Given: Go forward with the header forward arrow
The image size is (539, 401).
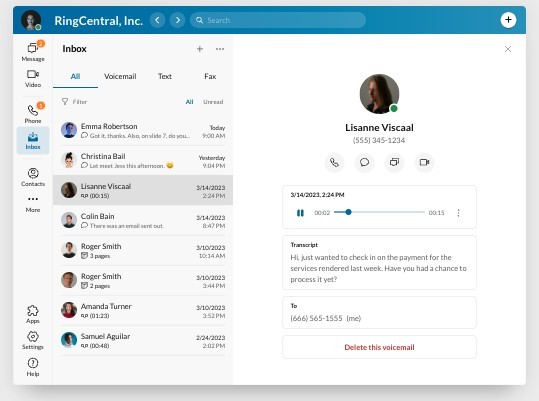Looking at the screenshot, I should tap(178, 20).
